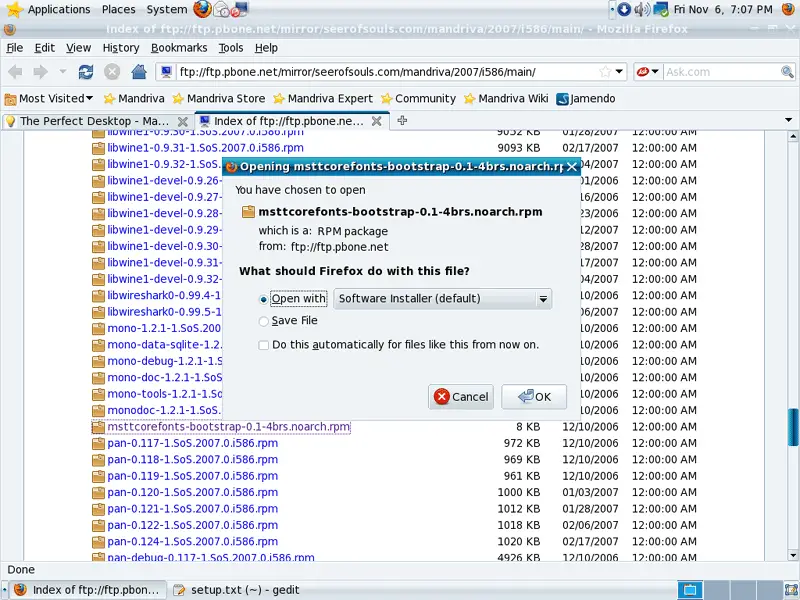Open the View menu
The height and width of the screenshot is (600, 800).
[79, 48]
